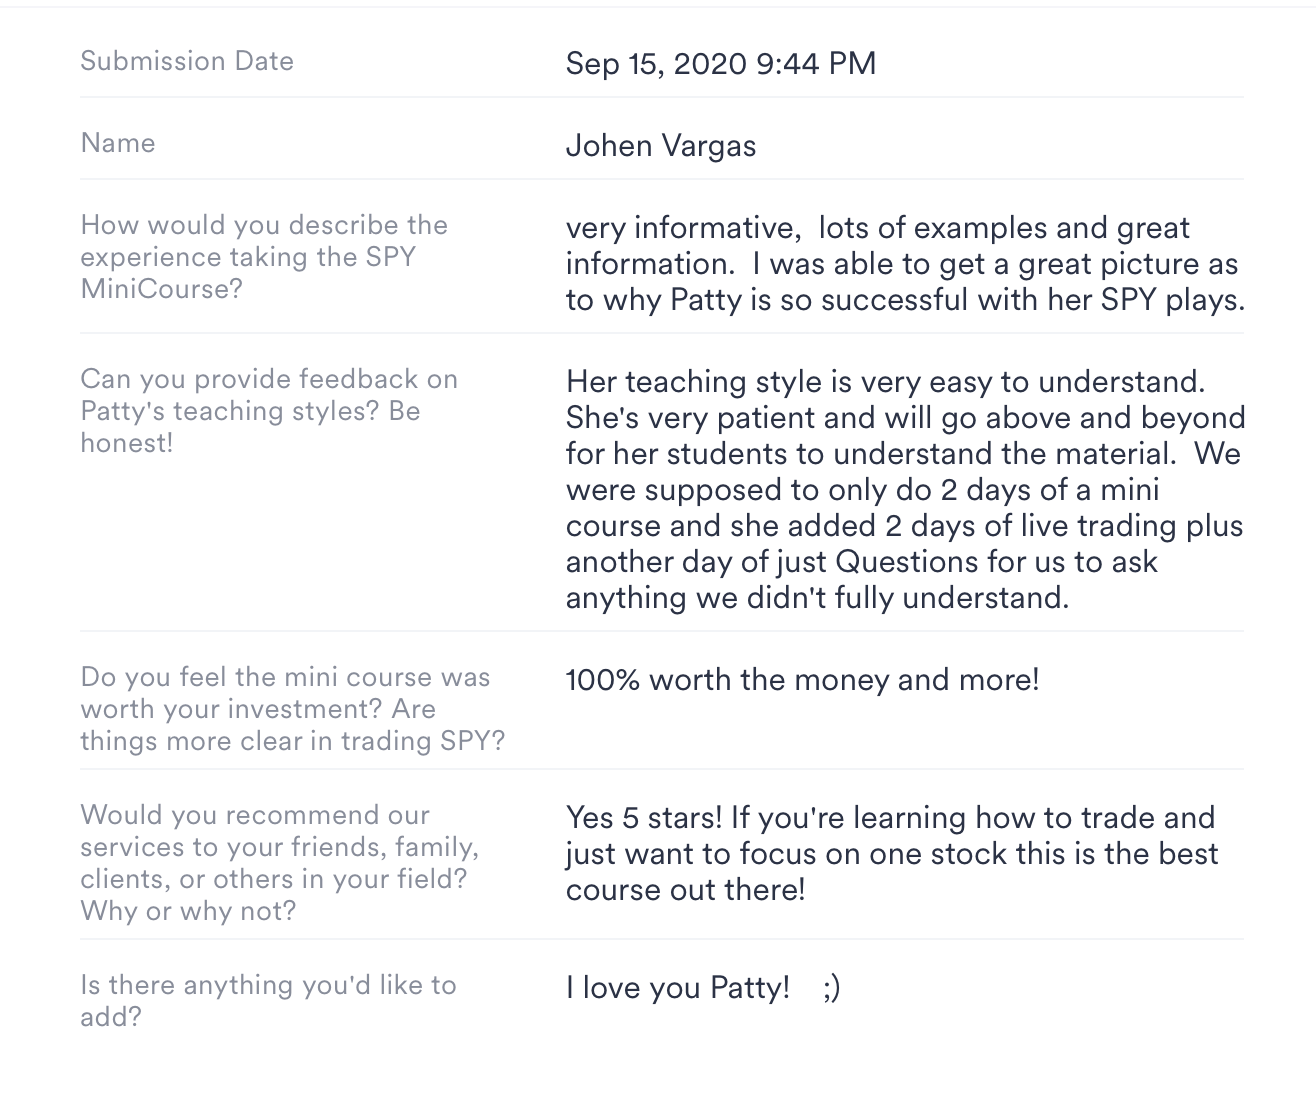Click the Name field label
Screen dimensions: 1316x1102
click(118, 143)
